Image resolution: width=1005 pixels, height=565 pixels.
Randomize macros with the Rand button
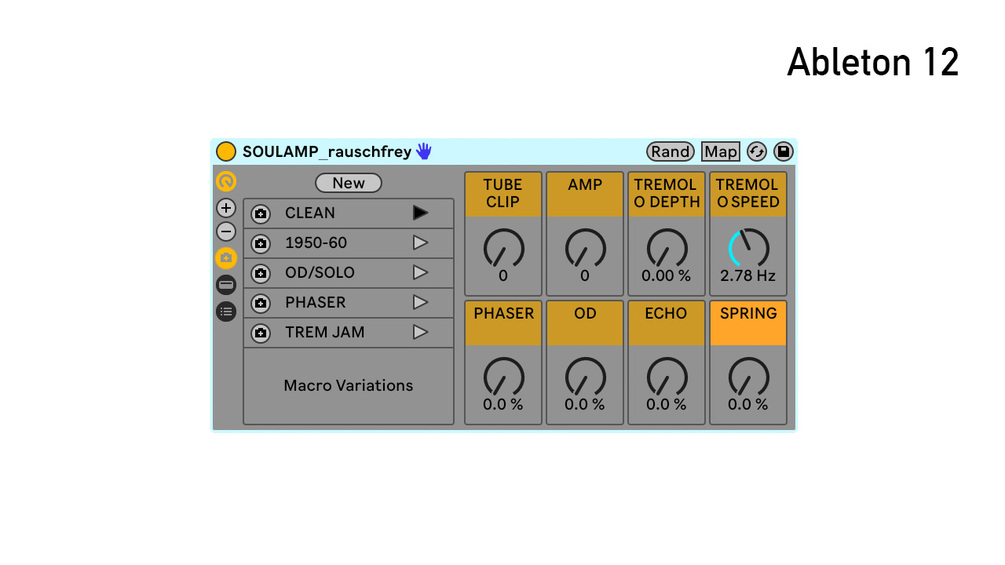point(670,152)
